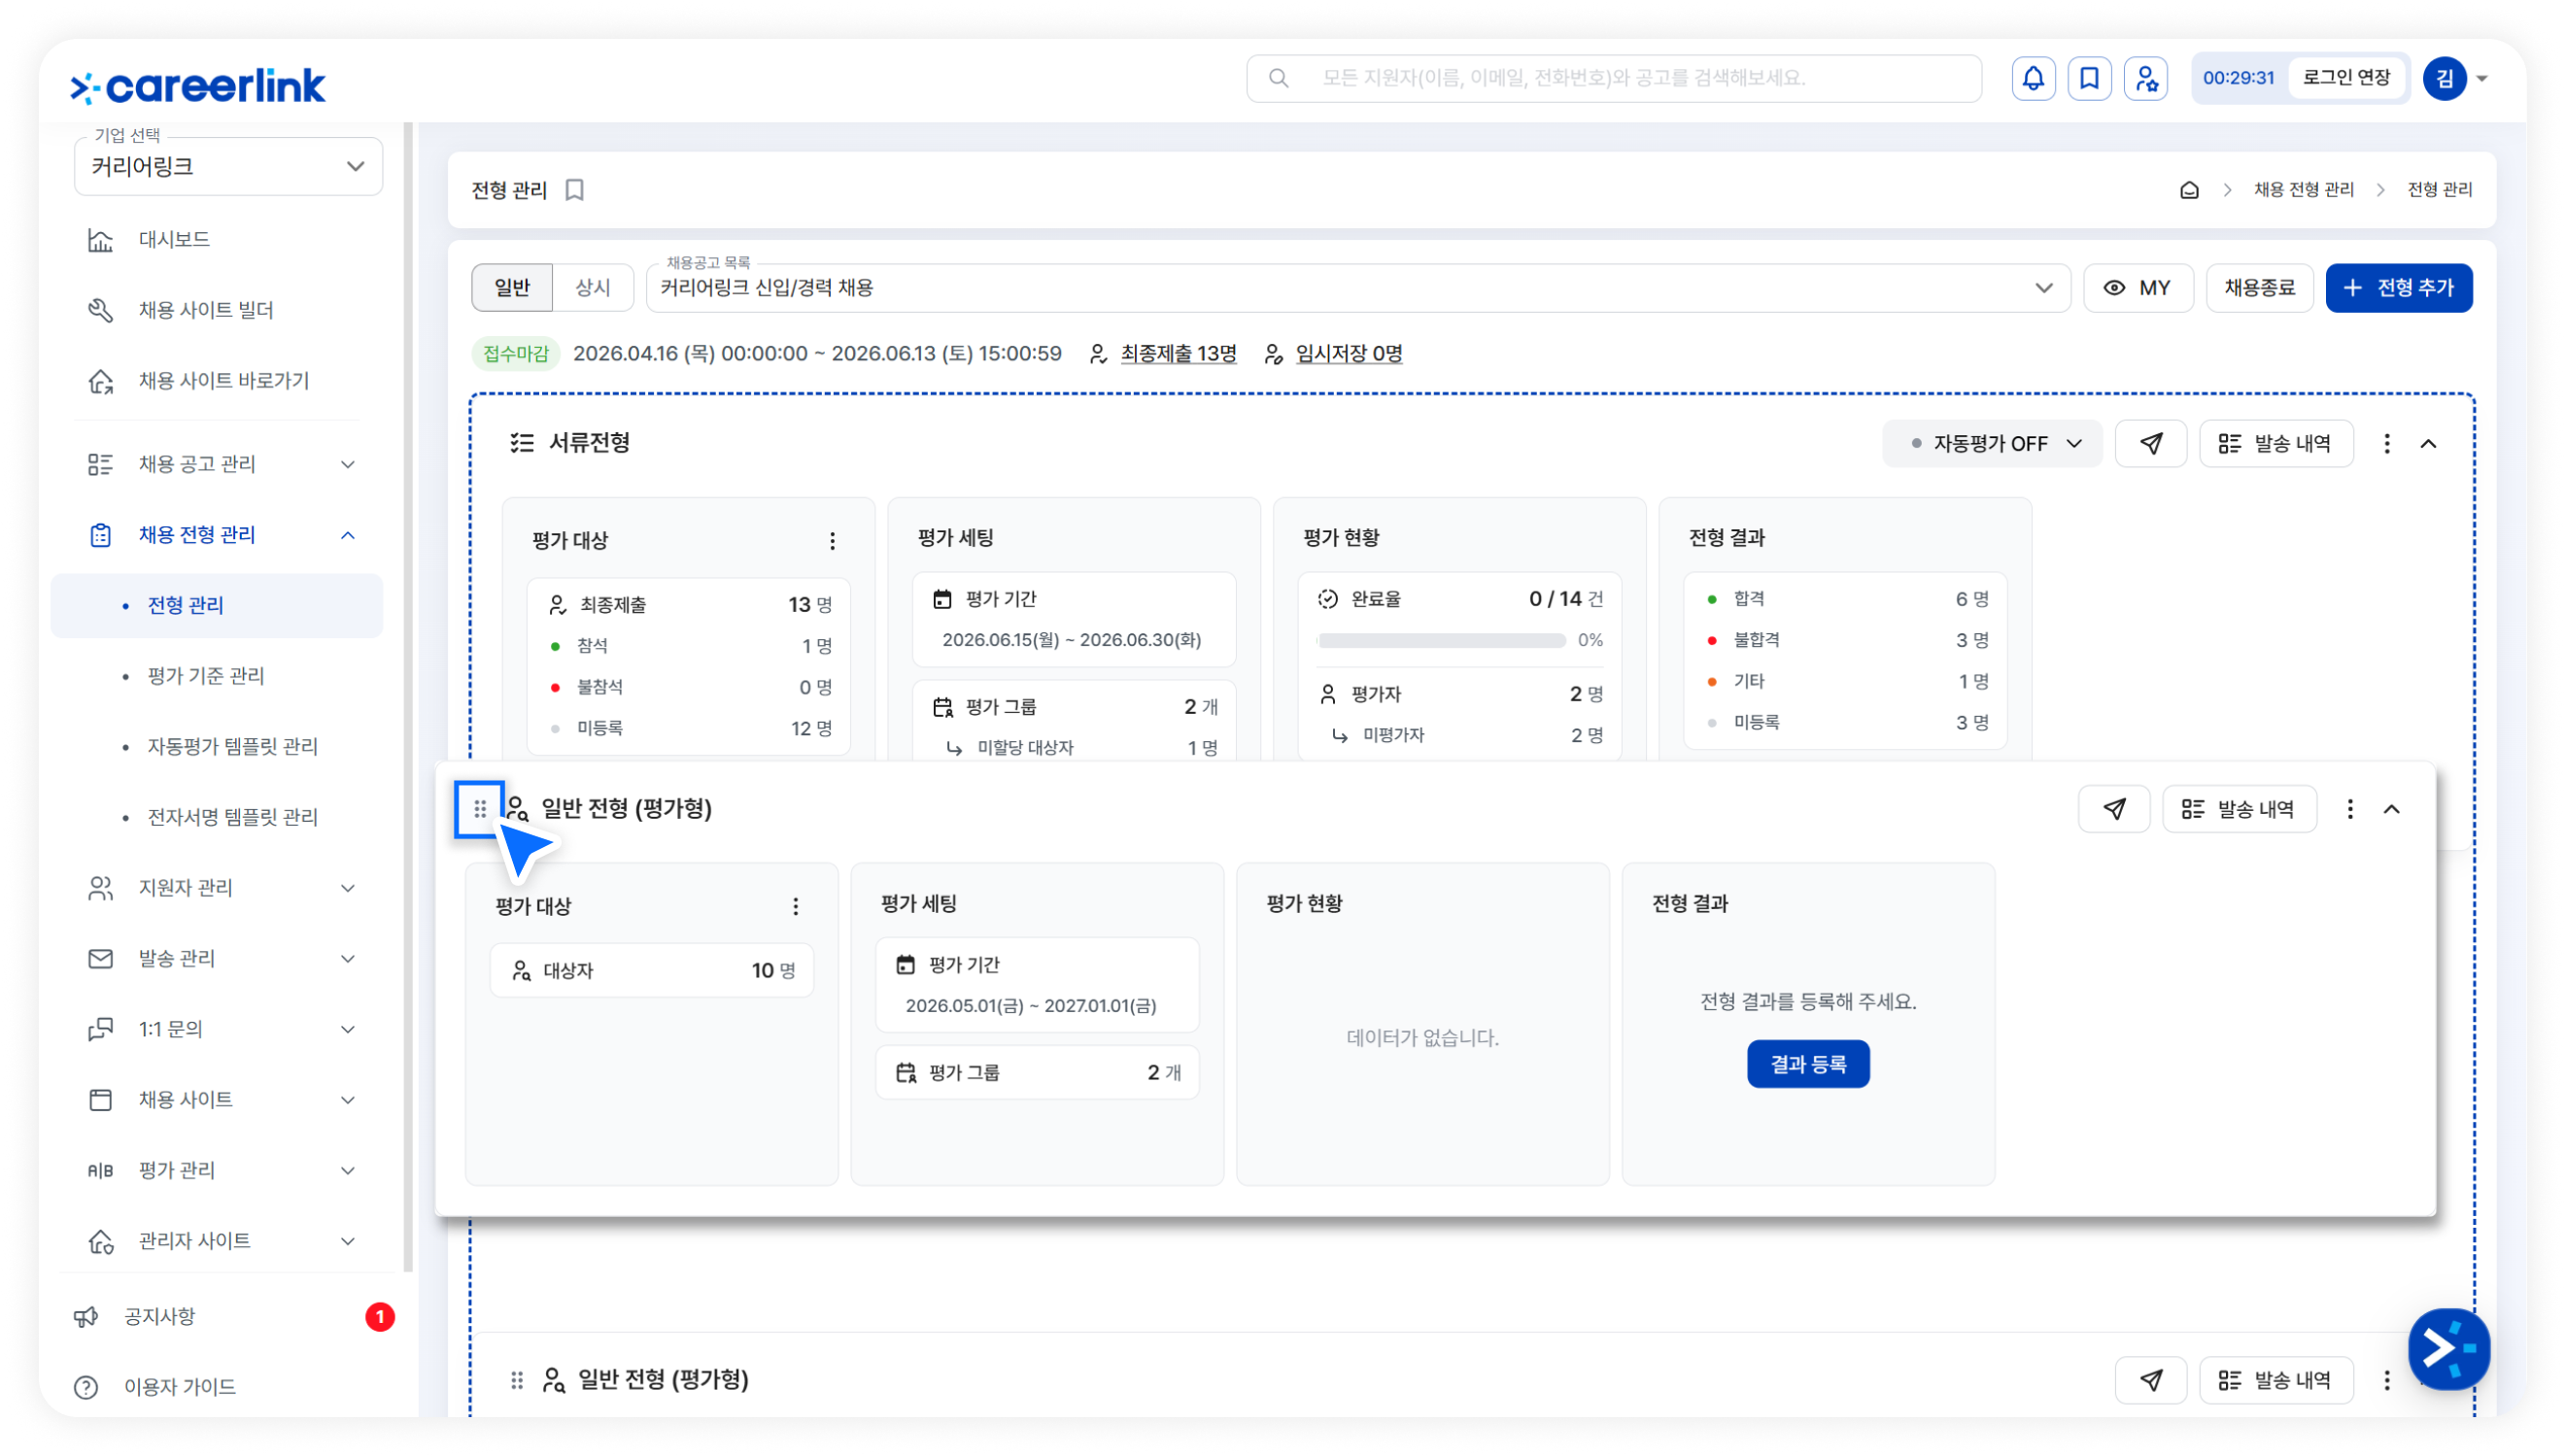This screenshot has height=1456, width=2566.
Task: Collapse the 서류전형 section chevron
Action: click(x=2428, y=443)
